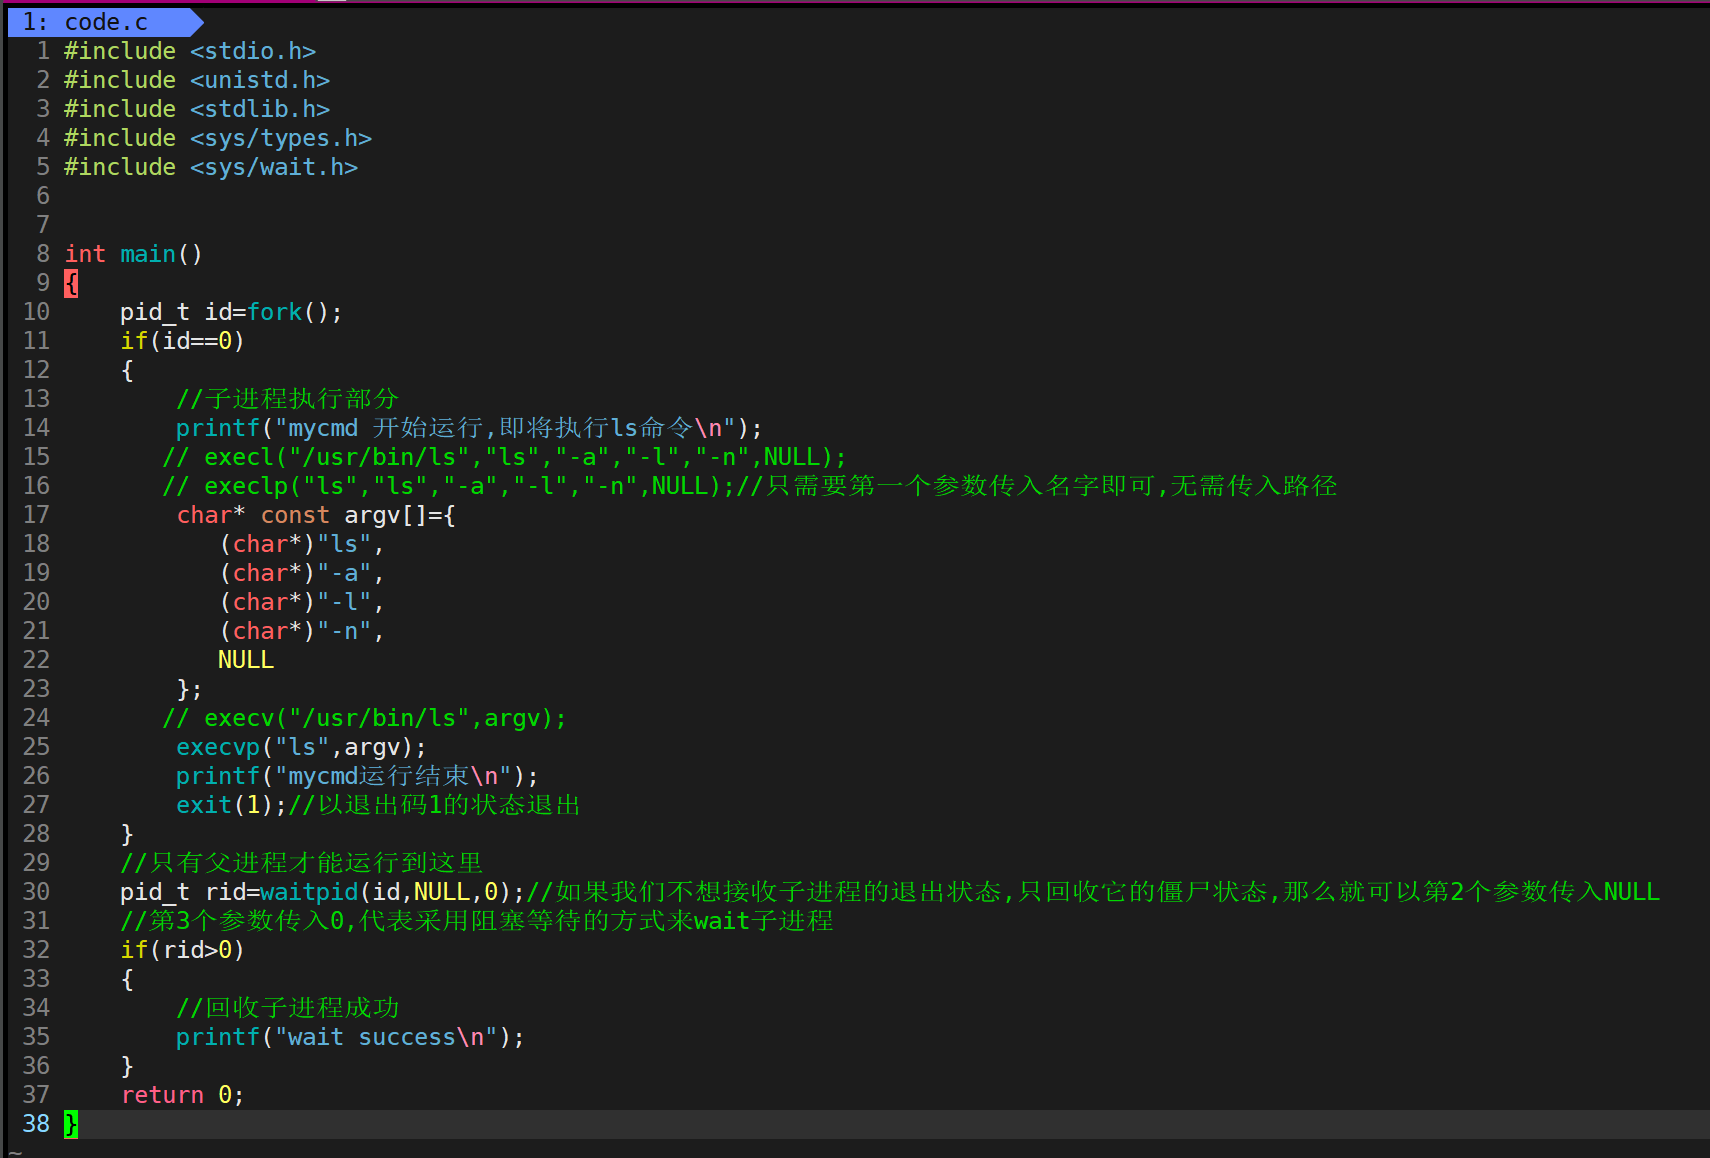Click 'char* const argv[]={' declaration
The width and height of the screenshot is (1710, 1158).
click(316, 515)
